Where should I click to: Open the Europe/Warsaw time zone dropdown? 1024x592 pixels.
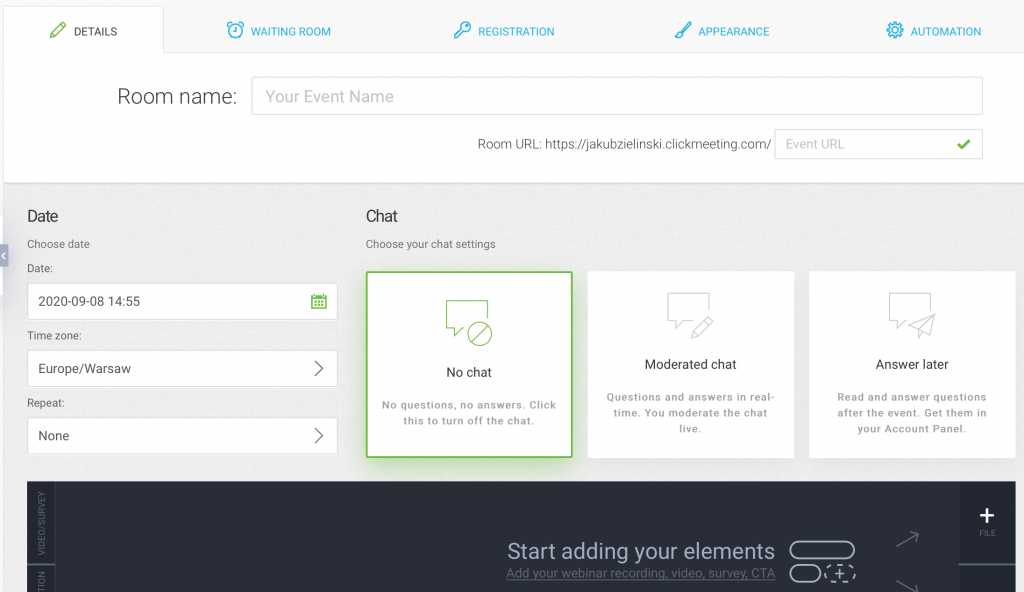click(182, 369)
